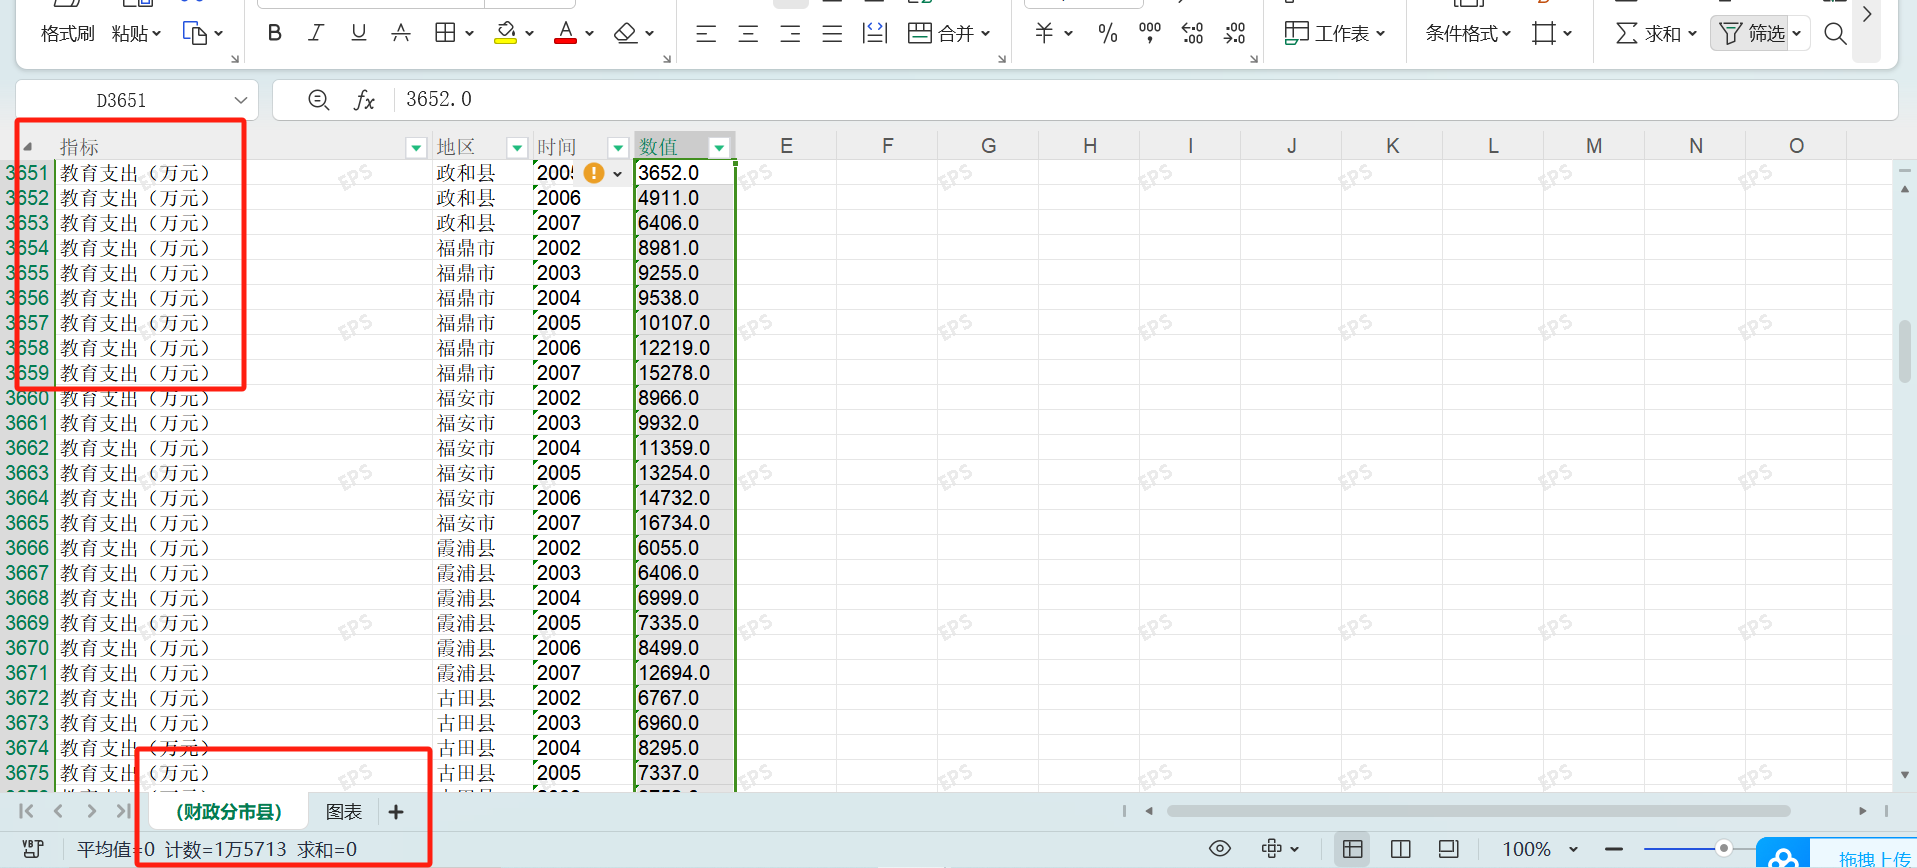Open the font color dropdown arrow
The width and height of the screenshot is (1917, 868).
590,33
